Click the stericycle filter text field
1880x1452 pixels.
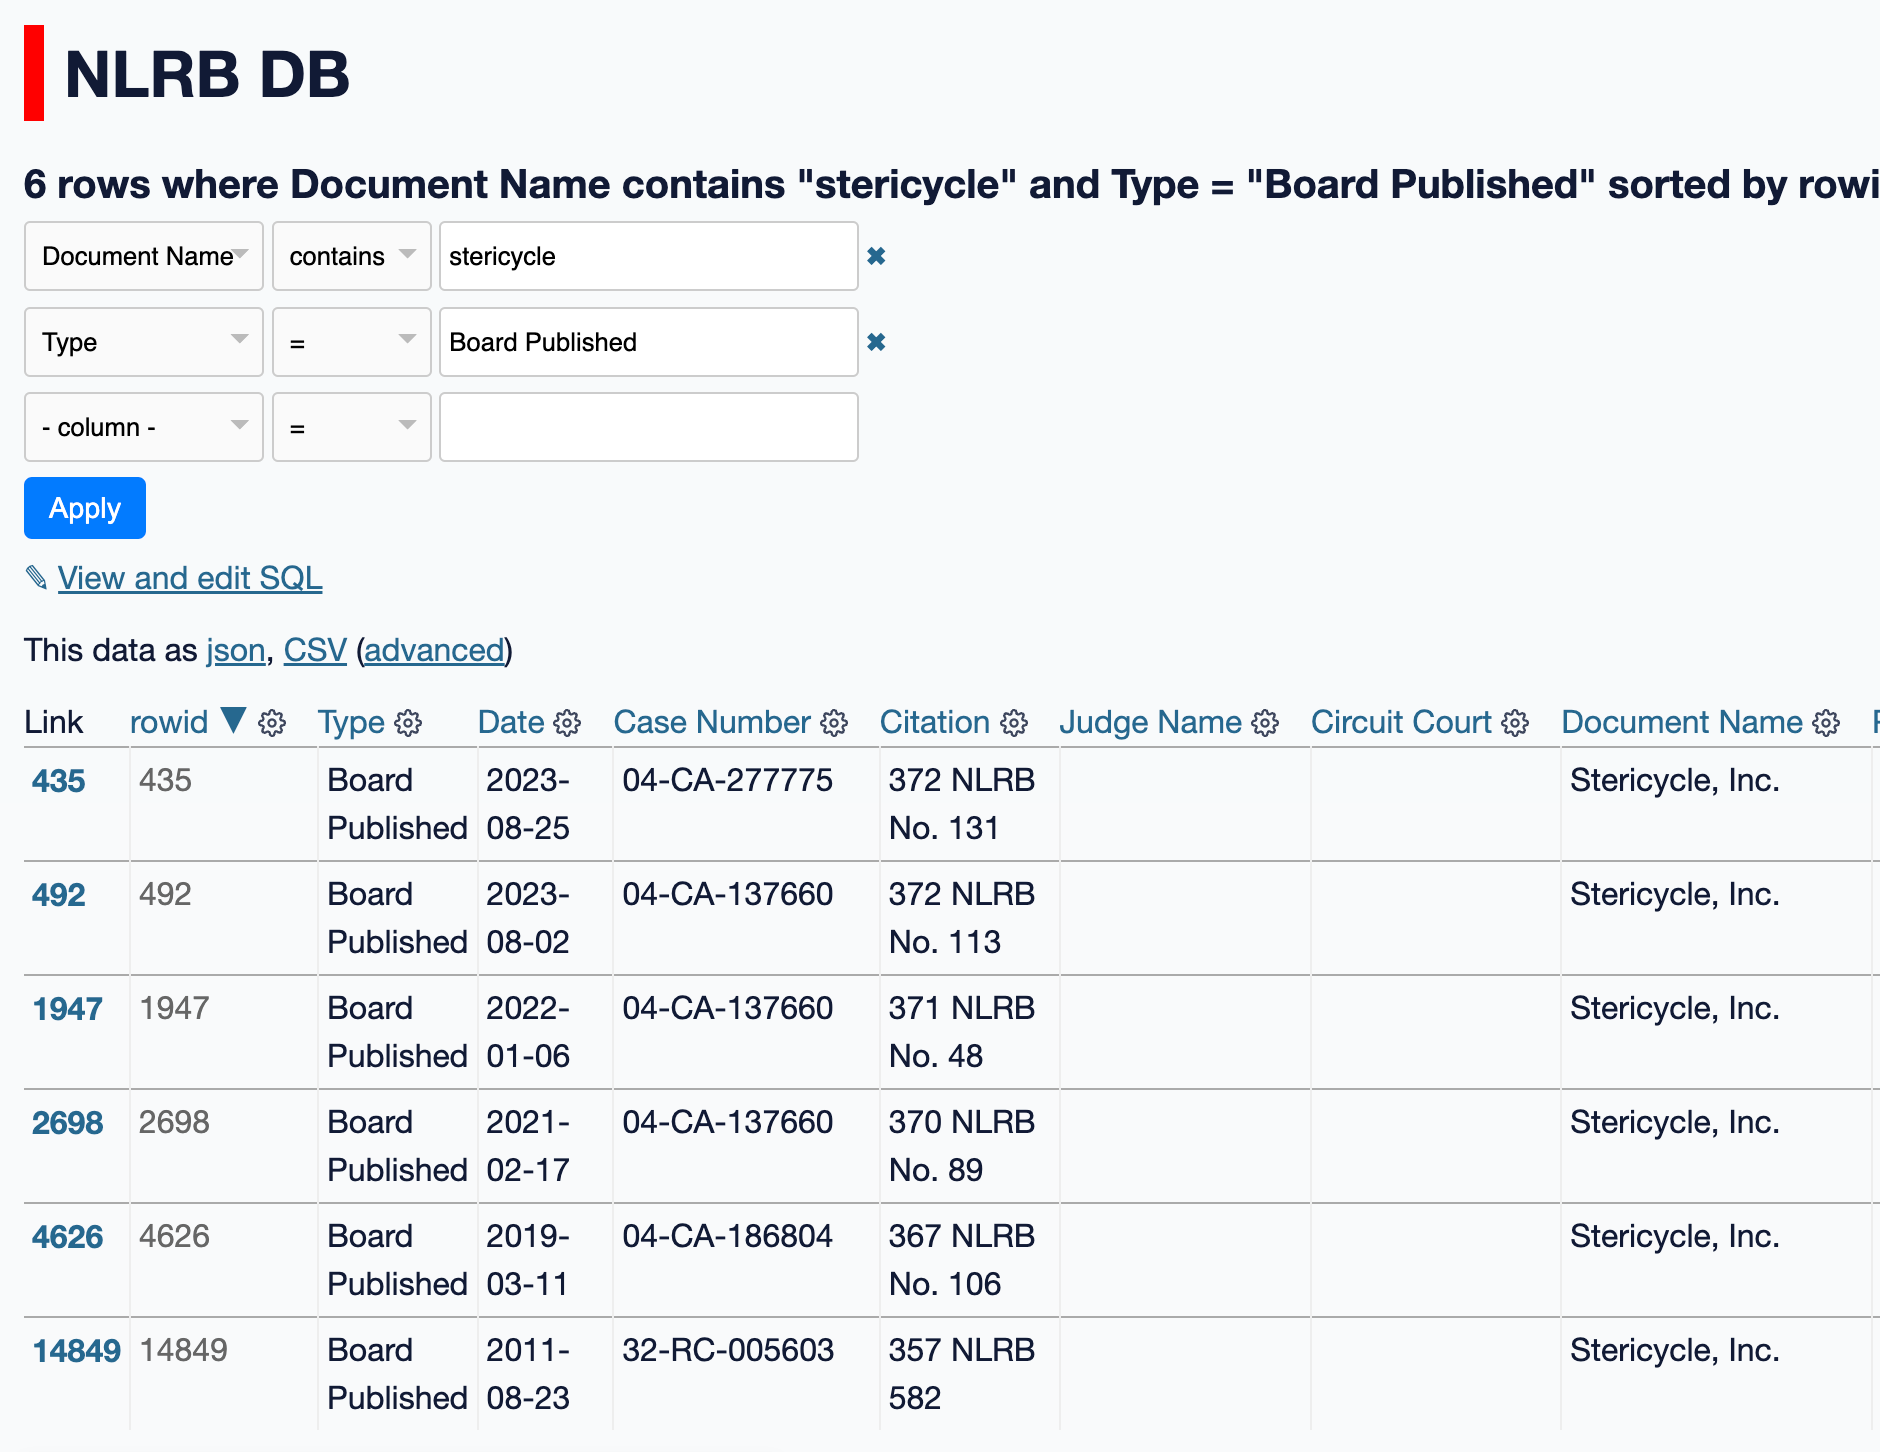pyautogui.click(x=649, y=256)
